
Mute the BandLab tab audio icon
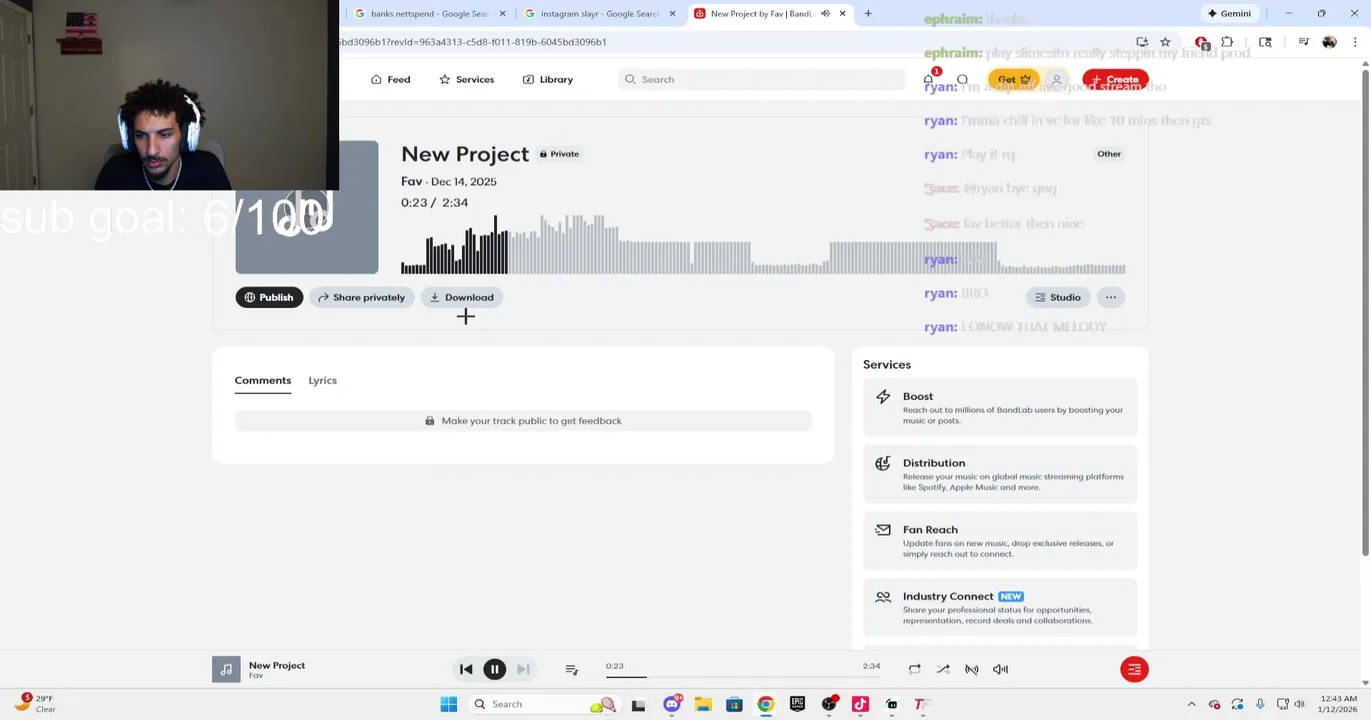coord(824,14)
